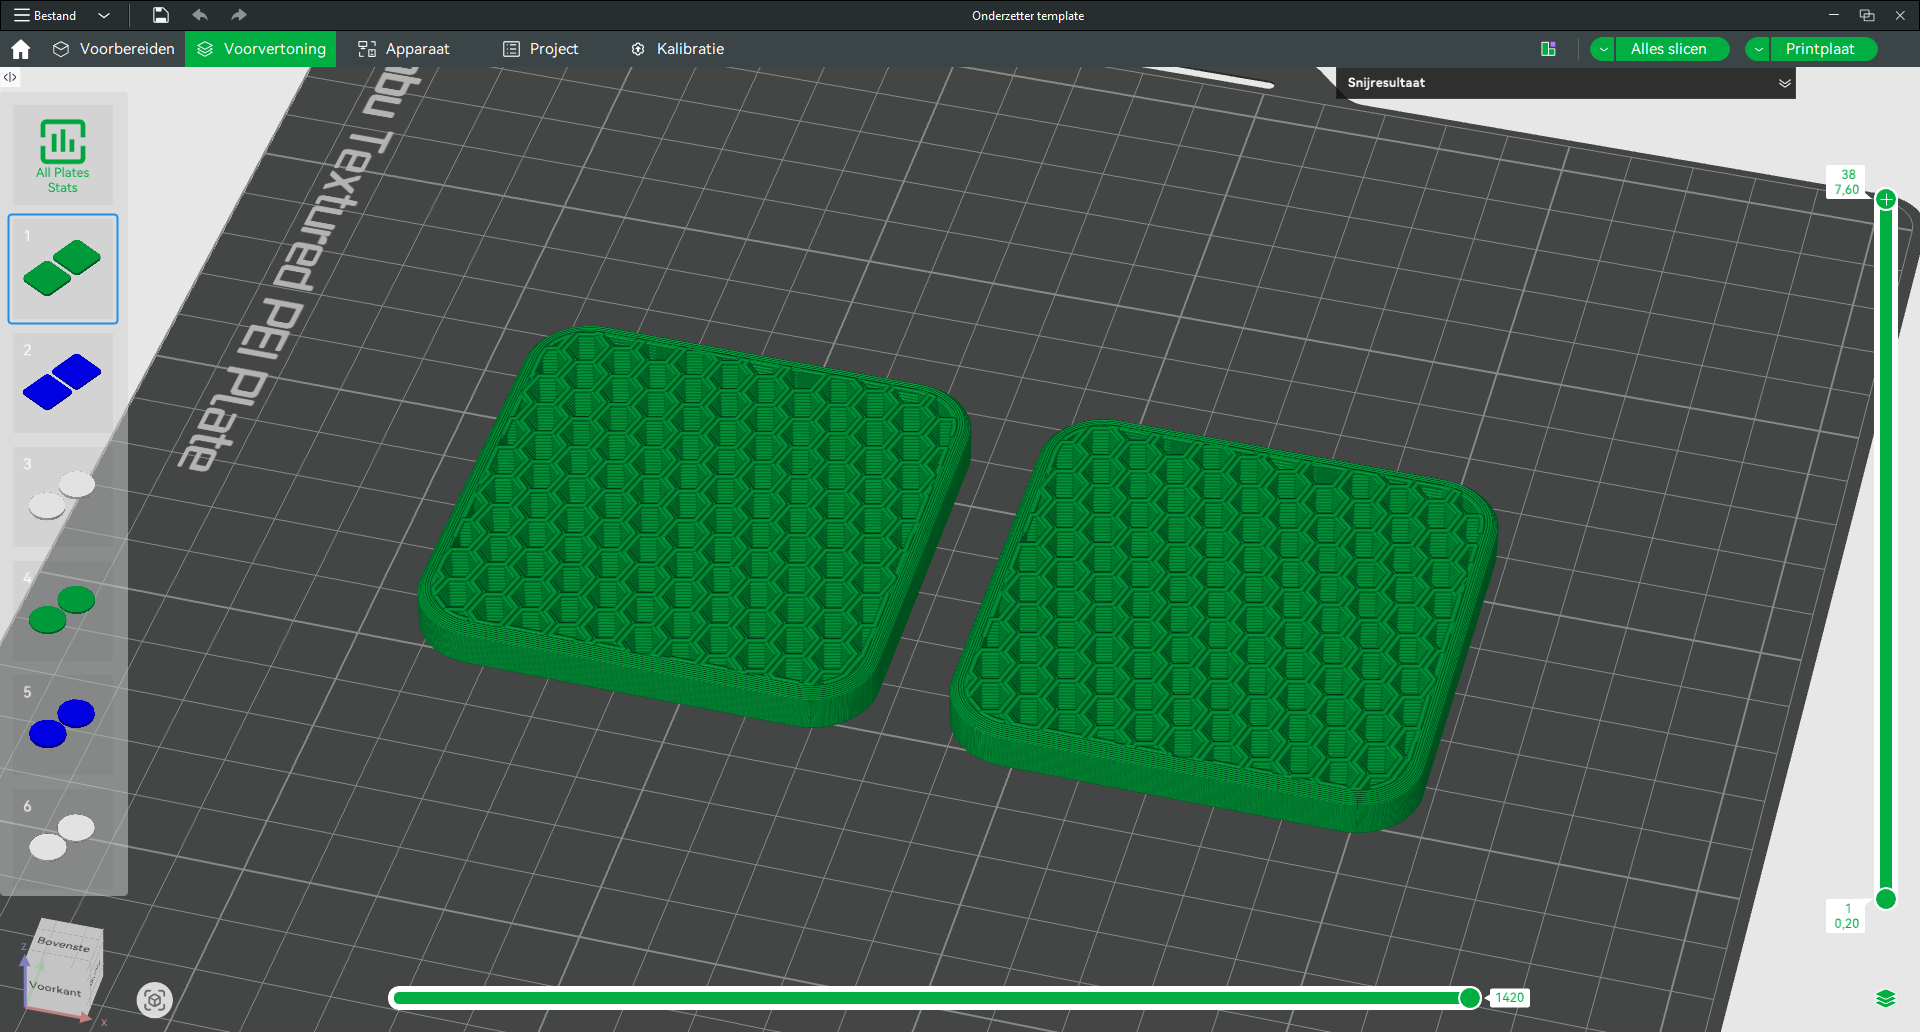Image resolution: width=1920 pixels, height=1032 pixels.
Task: Click the compare plates icon near Alles slicen
Action: (1548, 49)
